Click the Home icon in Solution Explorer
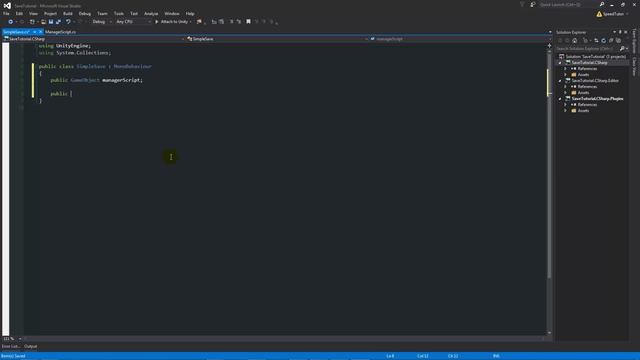This screenshot has width=640, height=360. pyautogui.click(x=575, y=40)
